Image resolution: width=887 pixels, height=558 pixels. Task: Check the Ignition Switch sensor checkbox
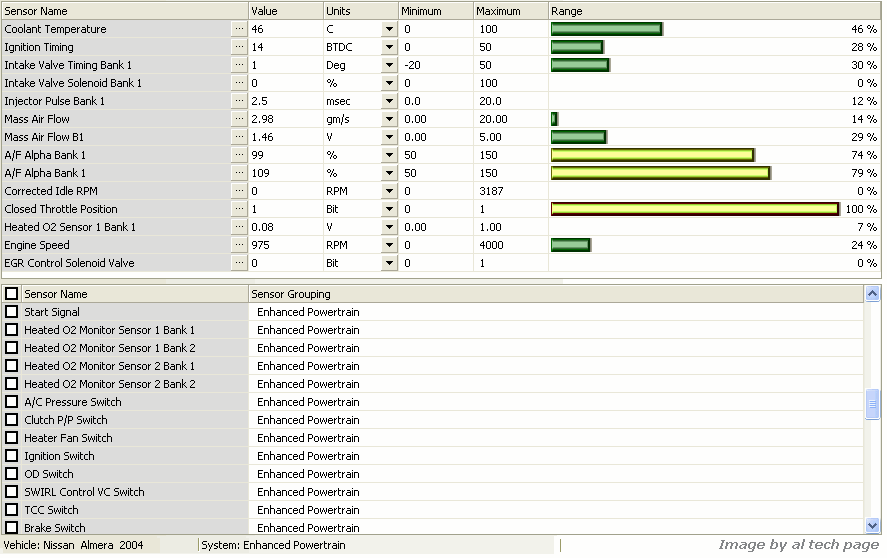pos(12,456)
